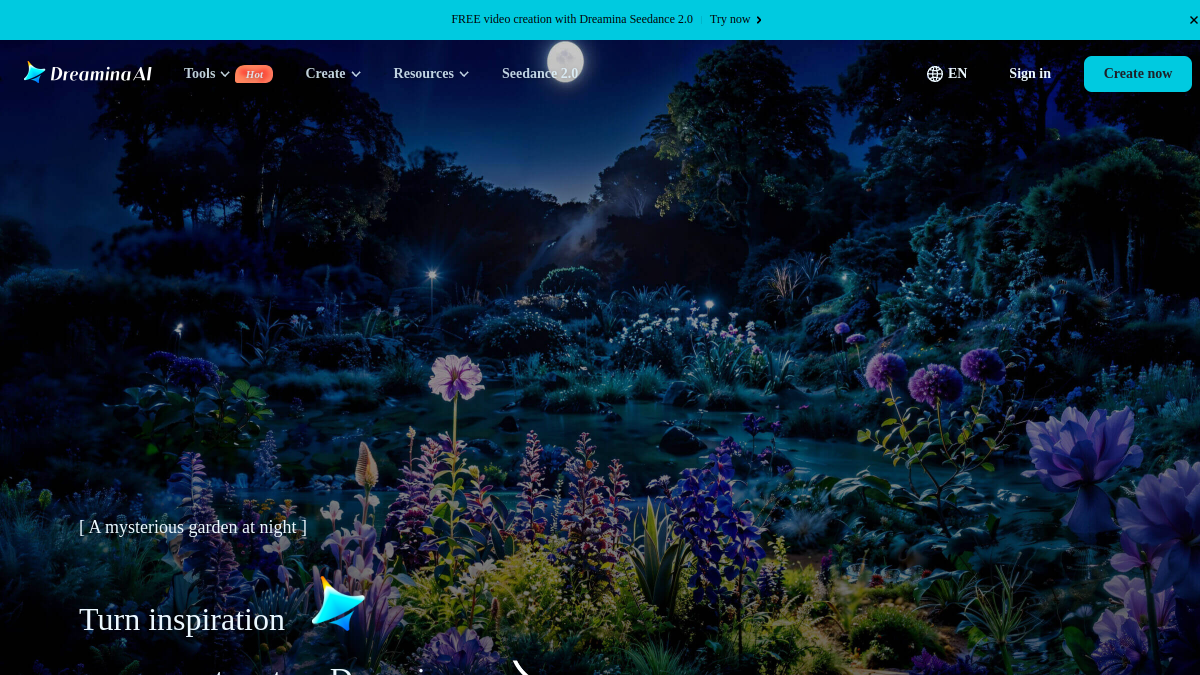The image size is (1200, 675).
Task: Expand the Resources dropdown chevron
Action: [464, 74]
